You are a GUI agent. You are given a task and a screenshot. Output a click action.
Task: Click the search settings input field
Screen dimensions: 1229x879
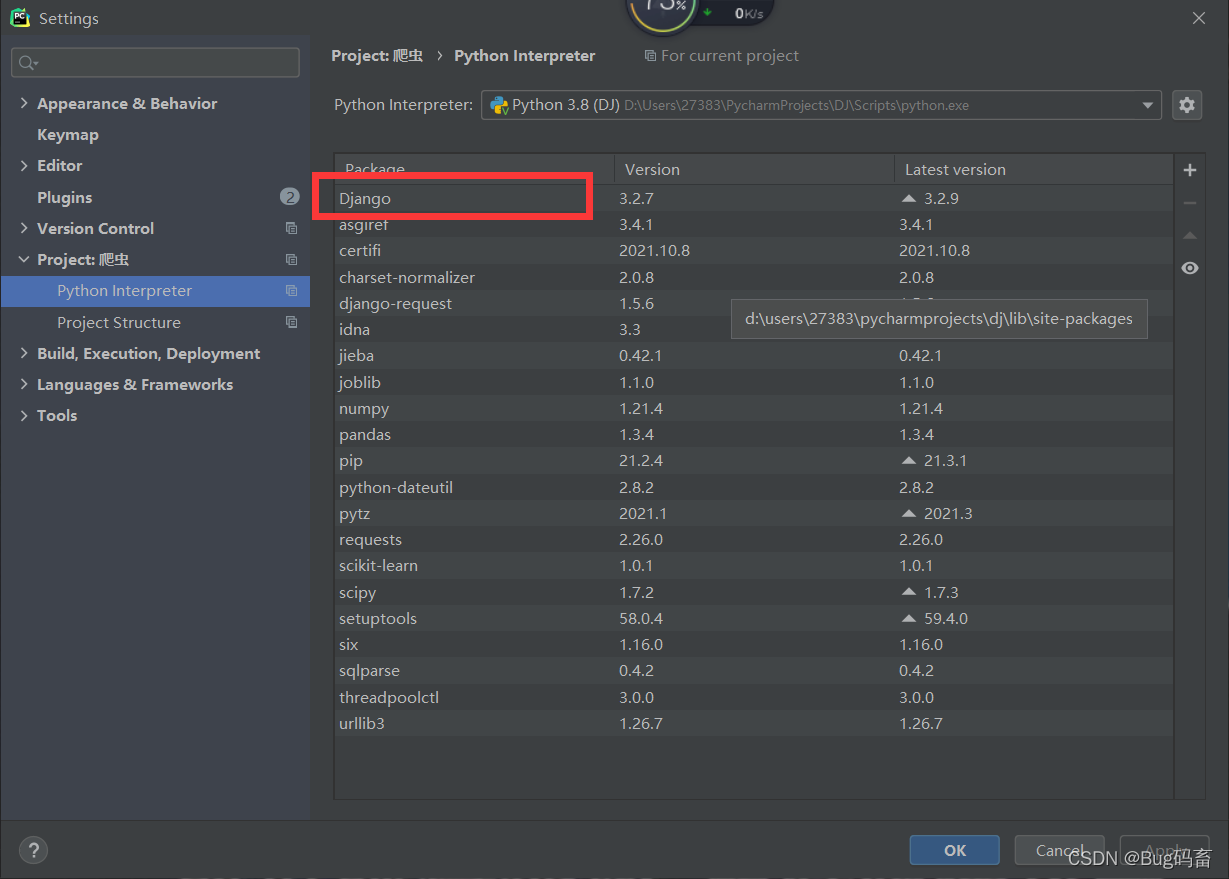coord(155,62)
